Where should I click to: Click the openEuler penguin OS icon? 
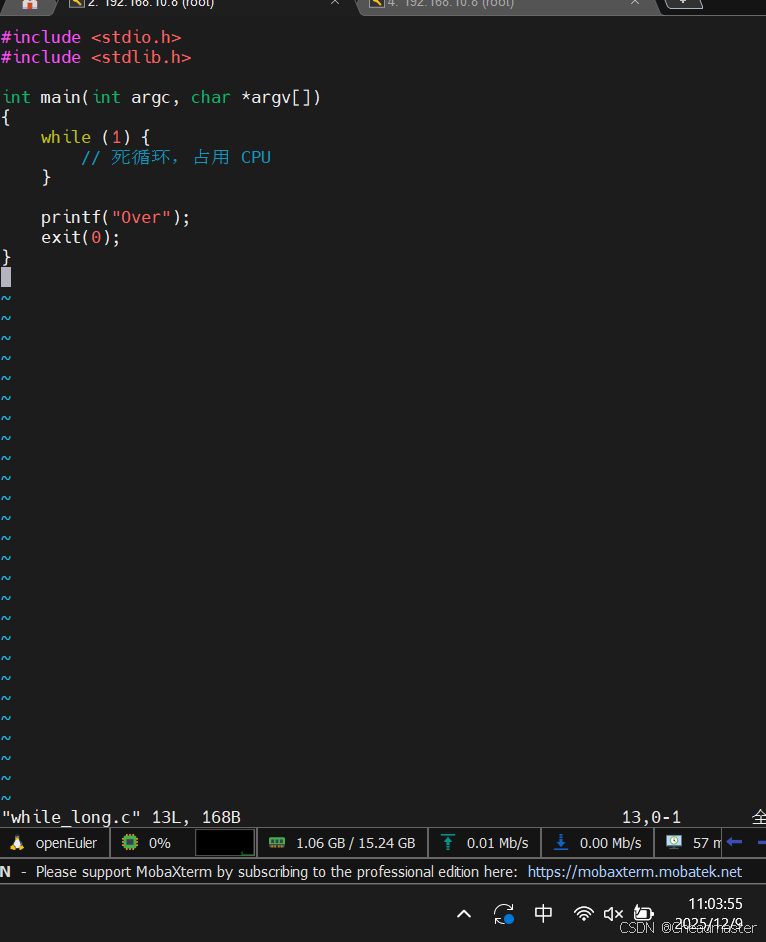[x=17, y=843]
